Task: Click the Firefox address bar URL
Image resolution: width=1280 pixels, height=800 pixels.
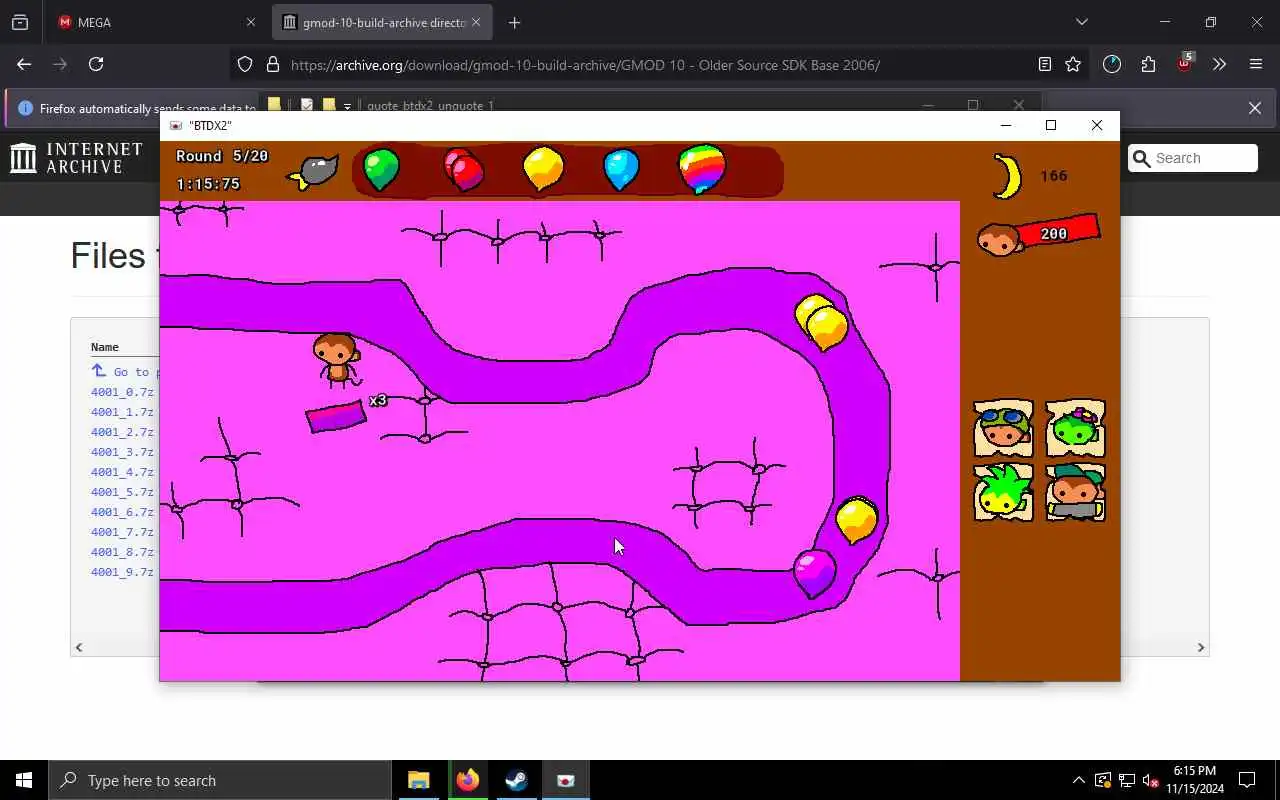Action: pyautogui.click(x=585, y=65)
